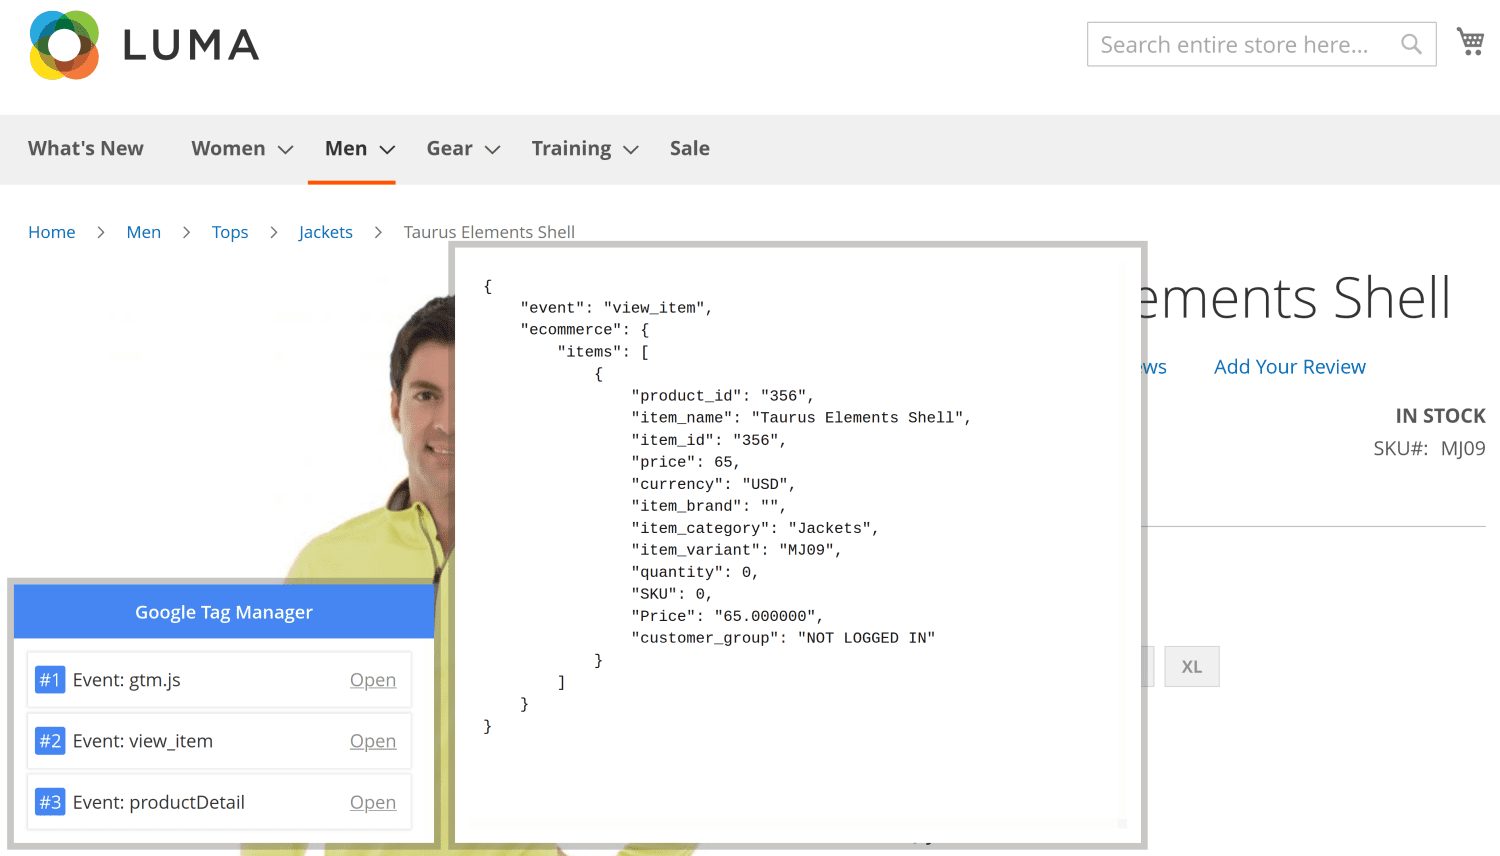Click the "item_brand" JSON line
This screenshot has height=856, width=1500.
(x=709, y=506)
